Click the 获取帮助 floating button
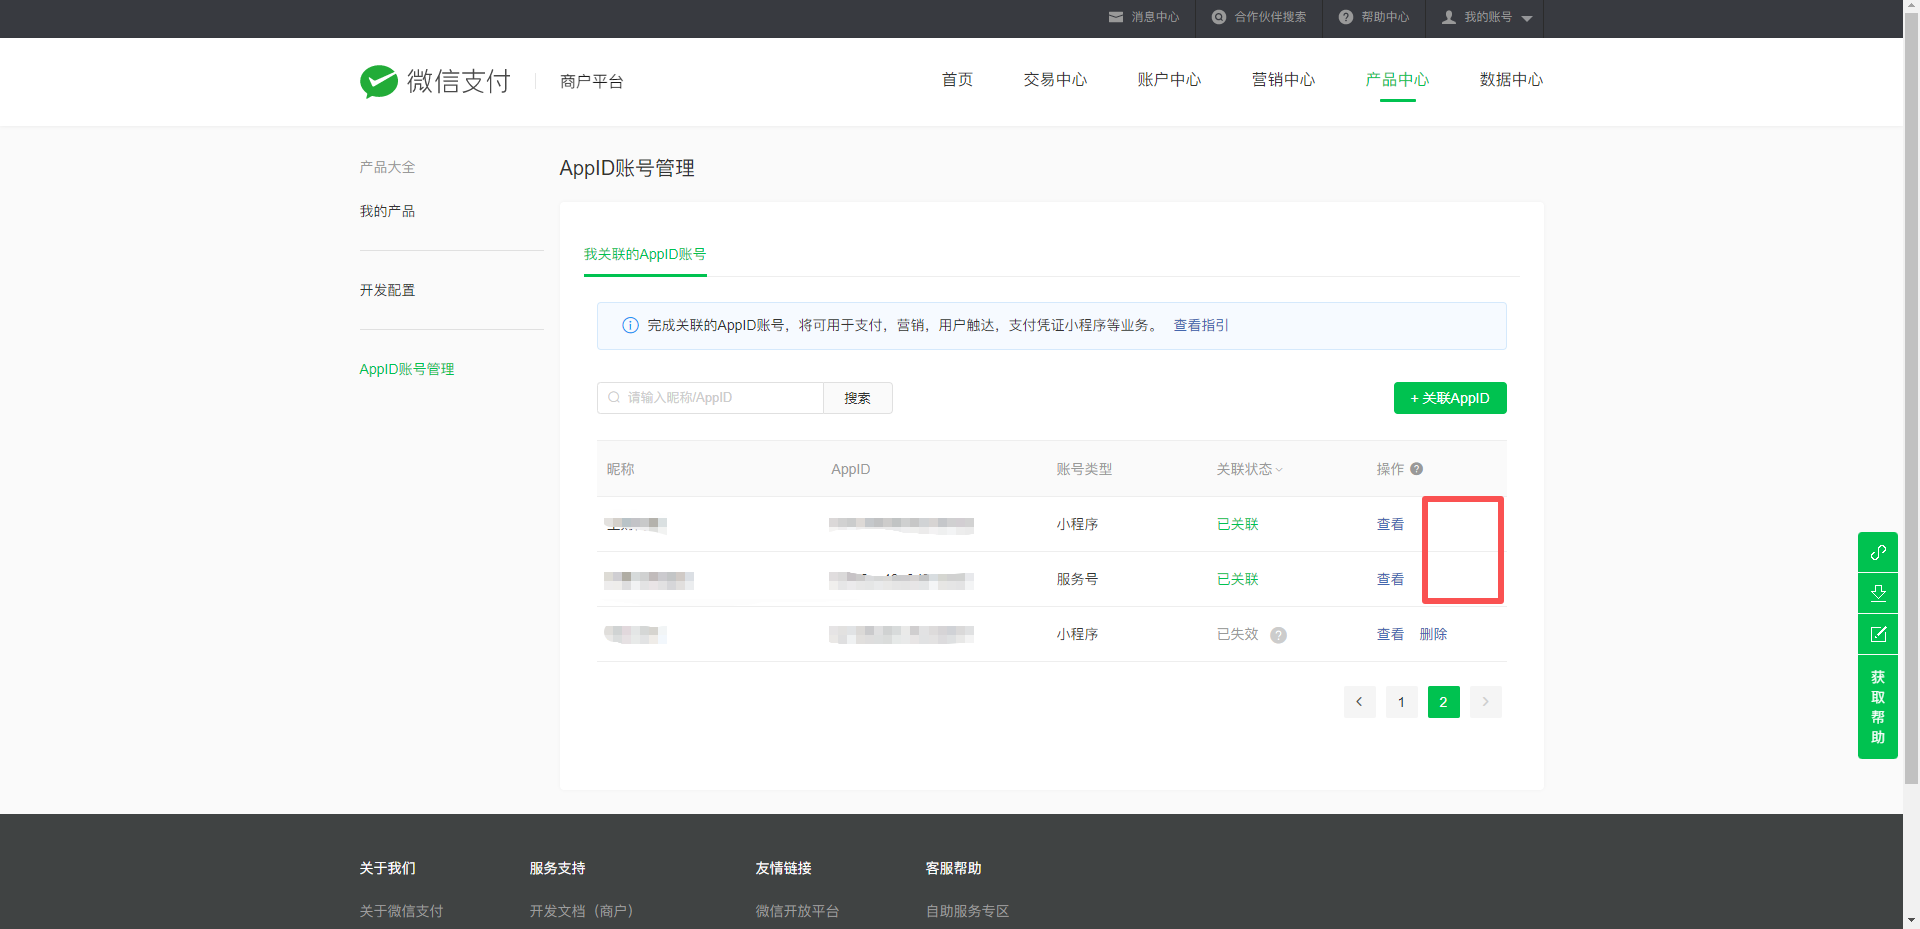The image size is (1920, 929). coord(1878,707)
